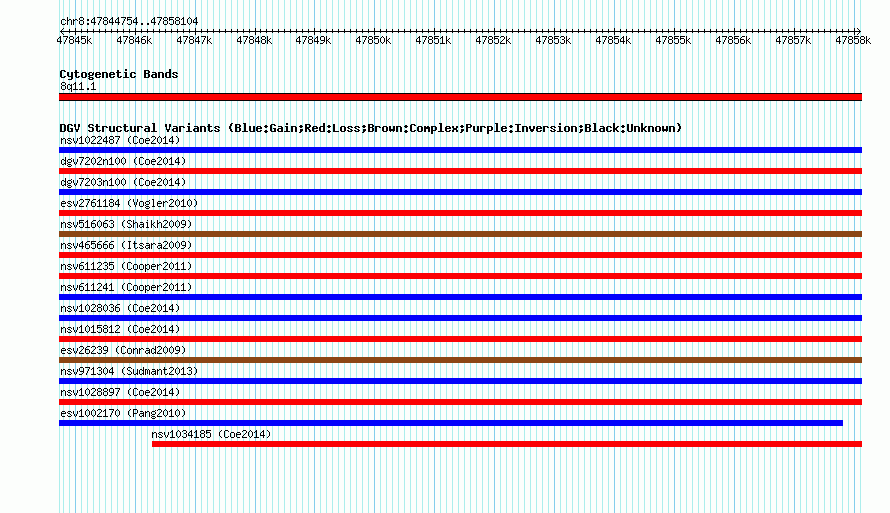This screenshot has height=513, width=890.
Task: Click the red dgv7202n100 loss bar
Action: point(460,171)
